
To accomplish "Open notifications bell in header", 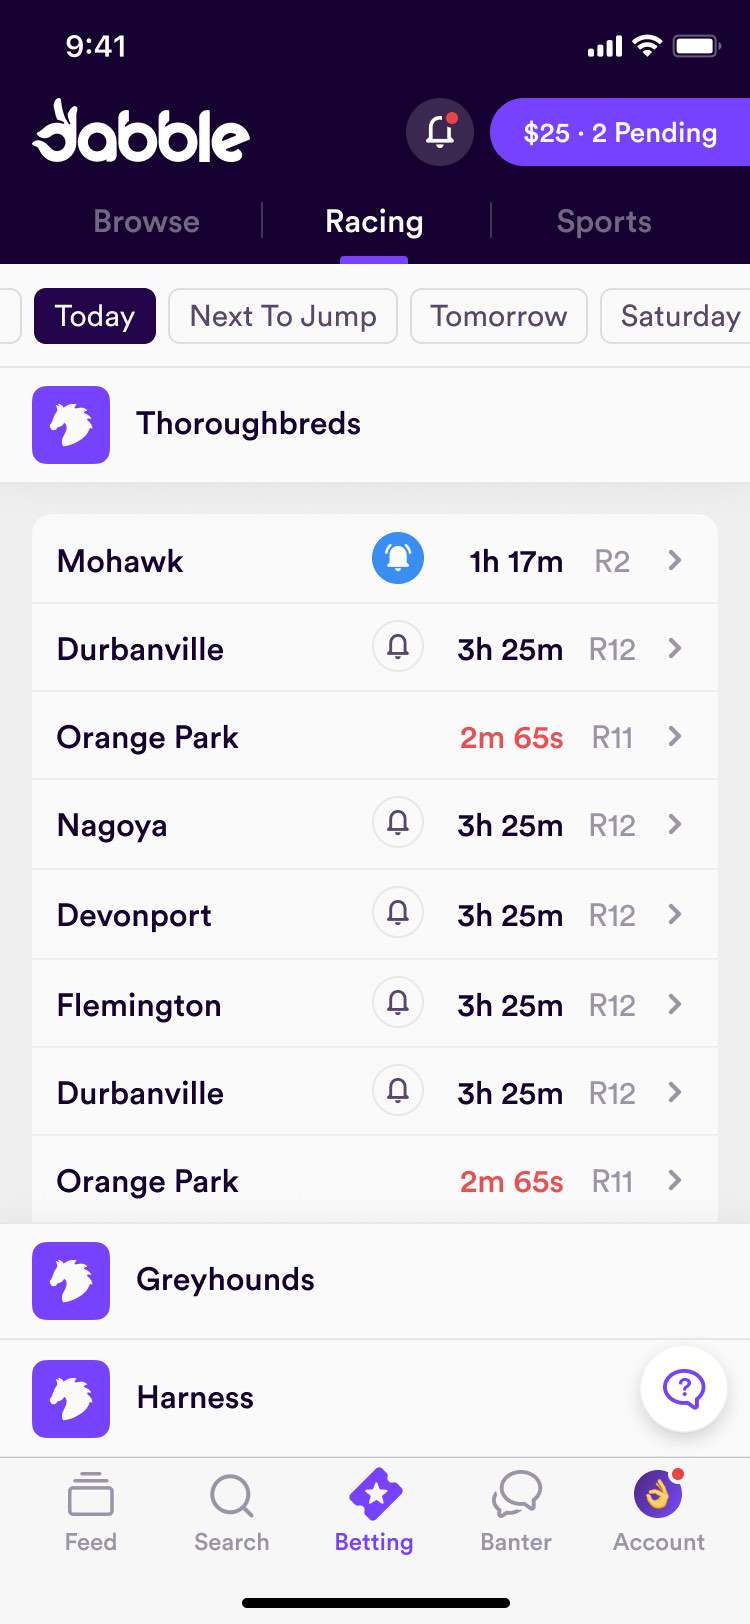I will pos(439,132).
